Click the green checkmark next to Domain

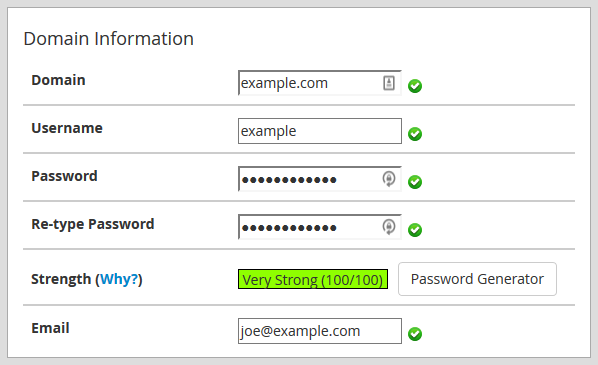pyautogui.click(x=415, y=86)
